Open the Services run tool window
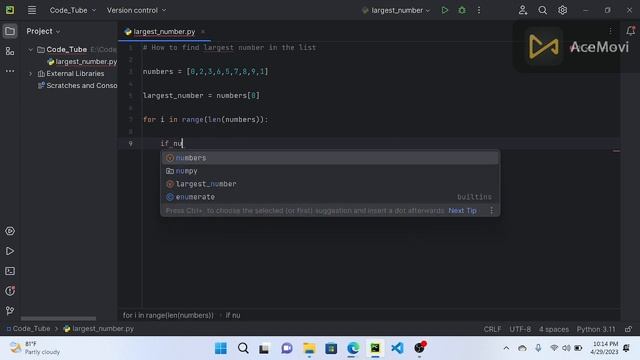The width and height of the screenshot is (640, 360). (10, 251)
